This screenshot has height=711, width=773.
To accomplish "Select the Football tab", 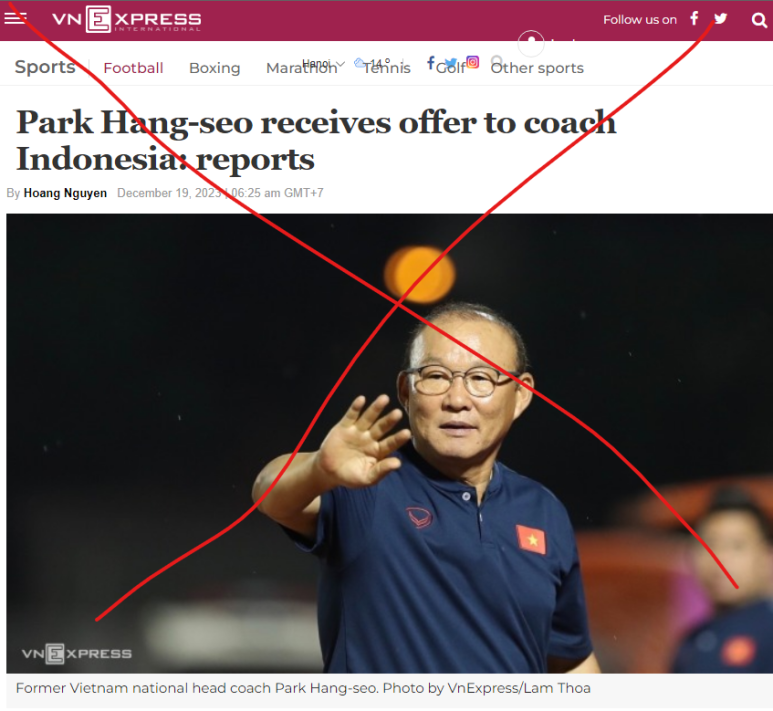I will coord(133,68).
